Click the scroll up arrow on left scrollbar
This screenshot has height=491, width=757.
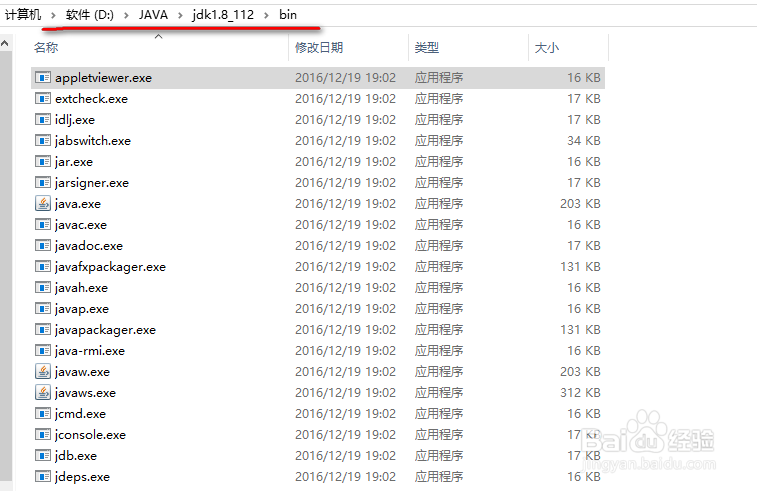point(5,43)
